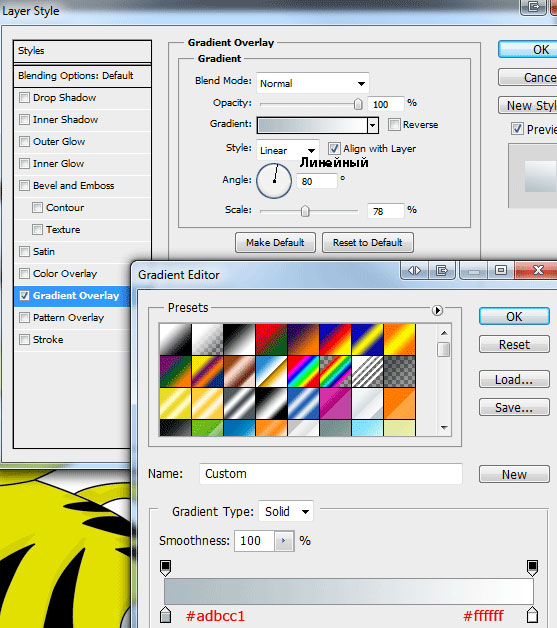Open Blending Options: Default
The height and width of the screenshot is (628, 557).
tap(82, 76)
